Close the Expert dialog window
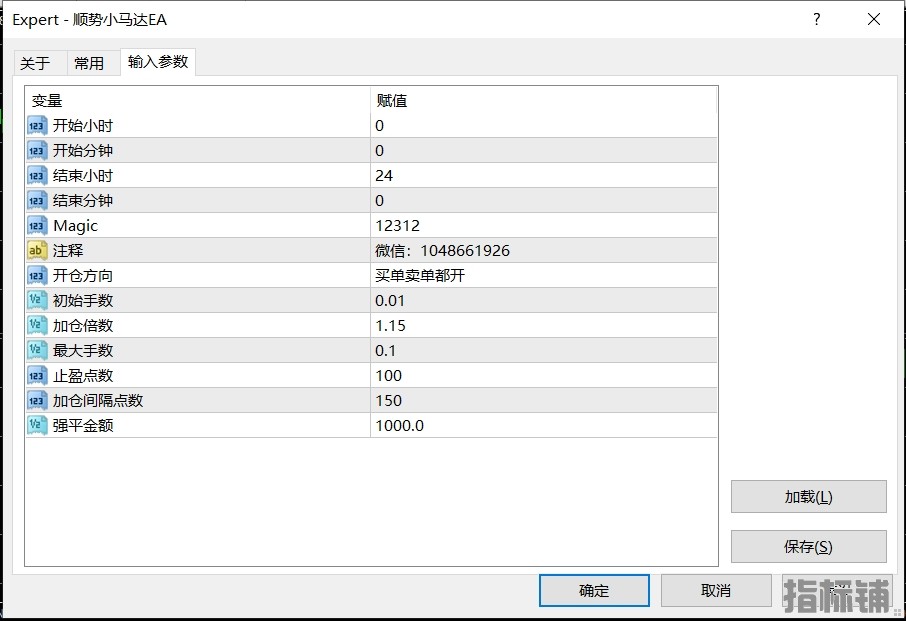This screenshot has height=621, width=906. 874,19
